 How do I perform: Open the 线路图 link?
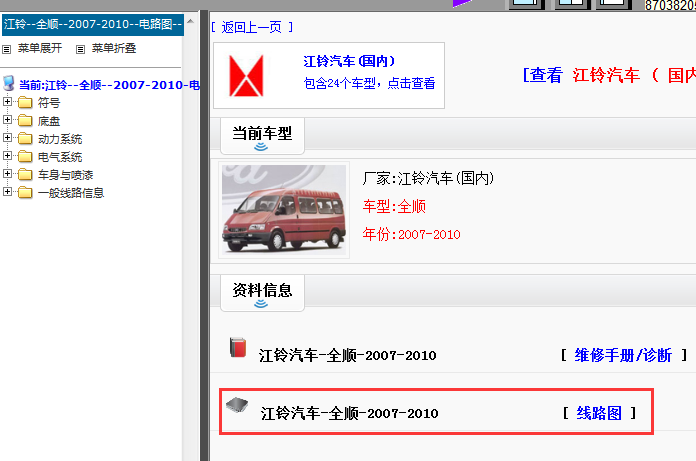pos(599,413)
